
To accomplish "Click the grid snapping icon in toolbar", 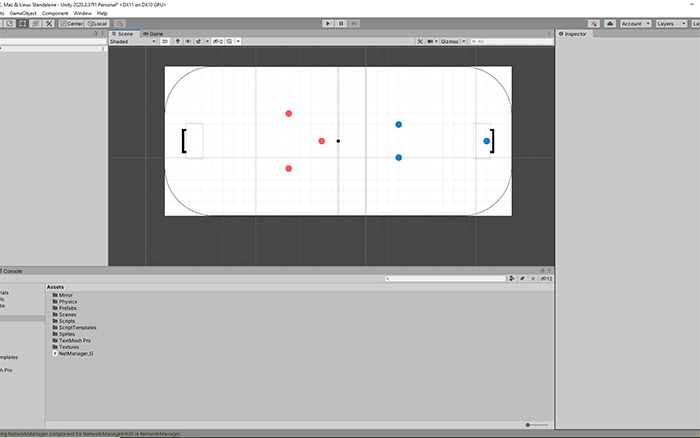I will click(119, 24).
